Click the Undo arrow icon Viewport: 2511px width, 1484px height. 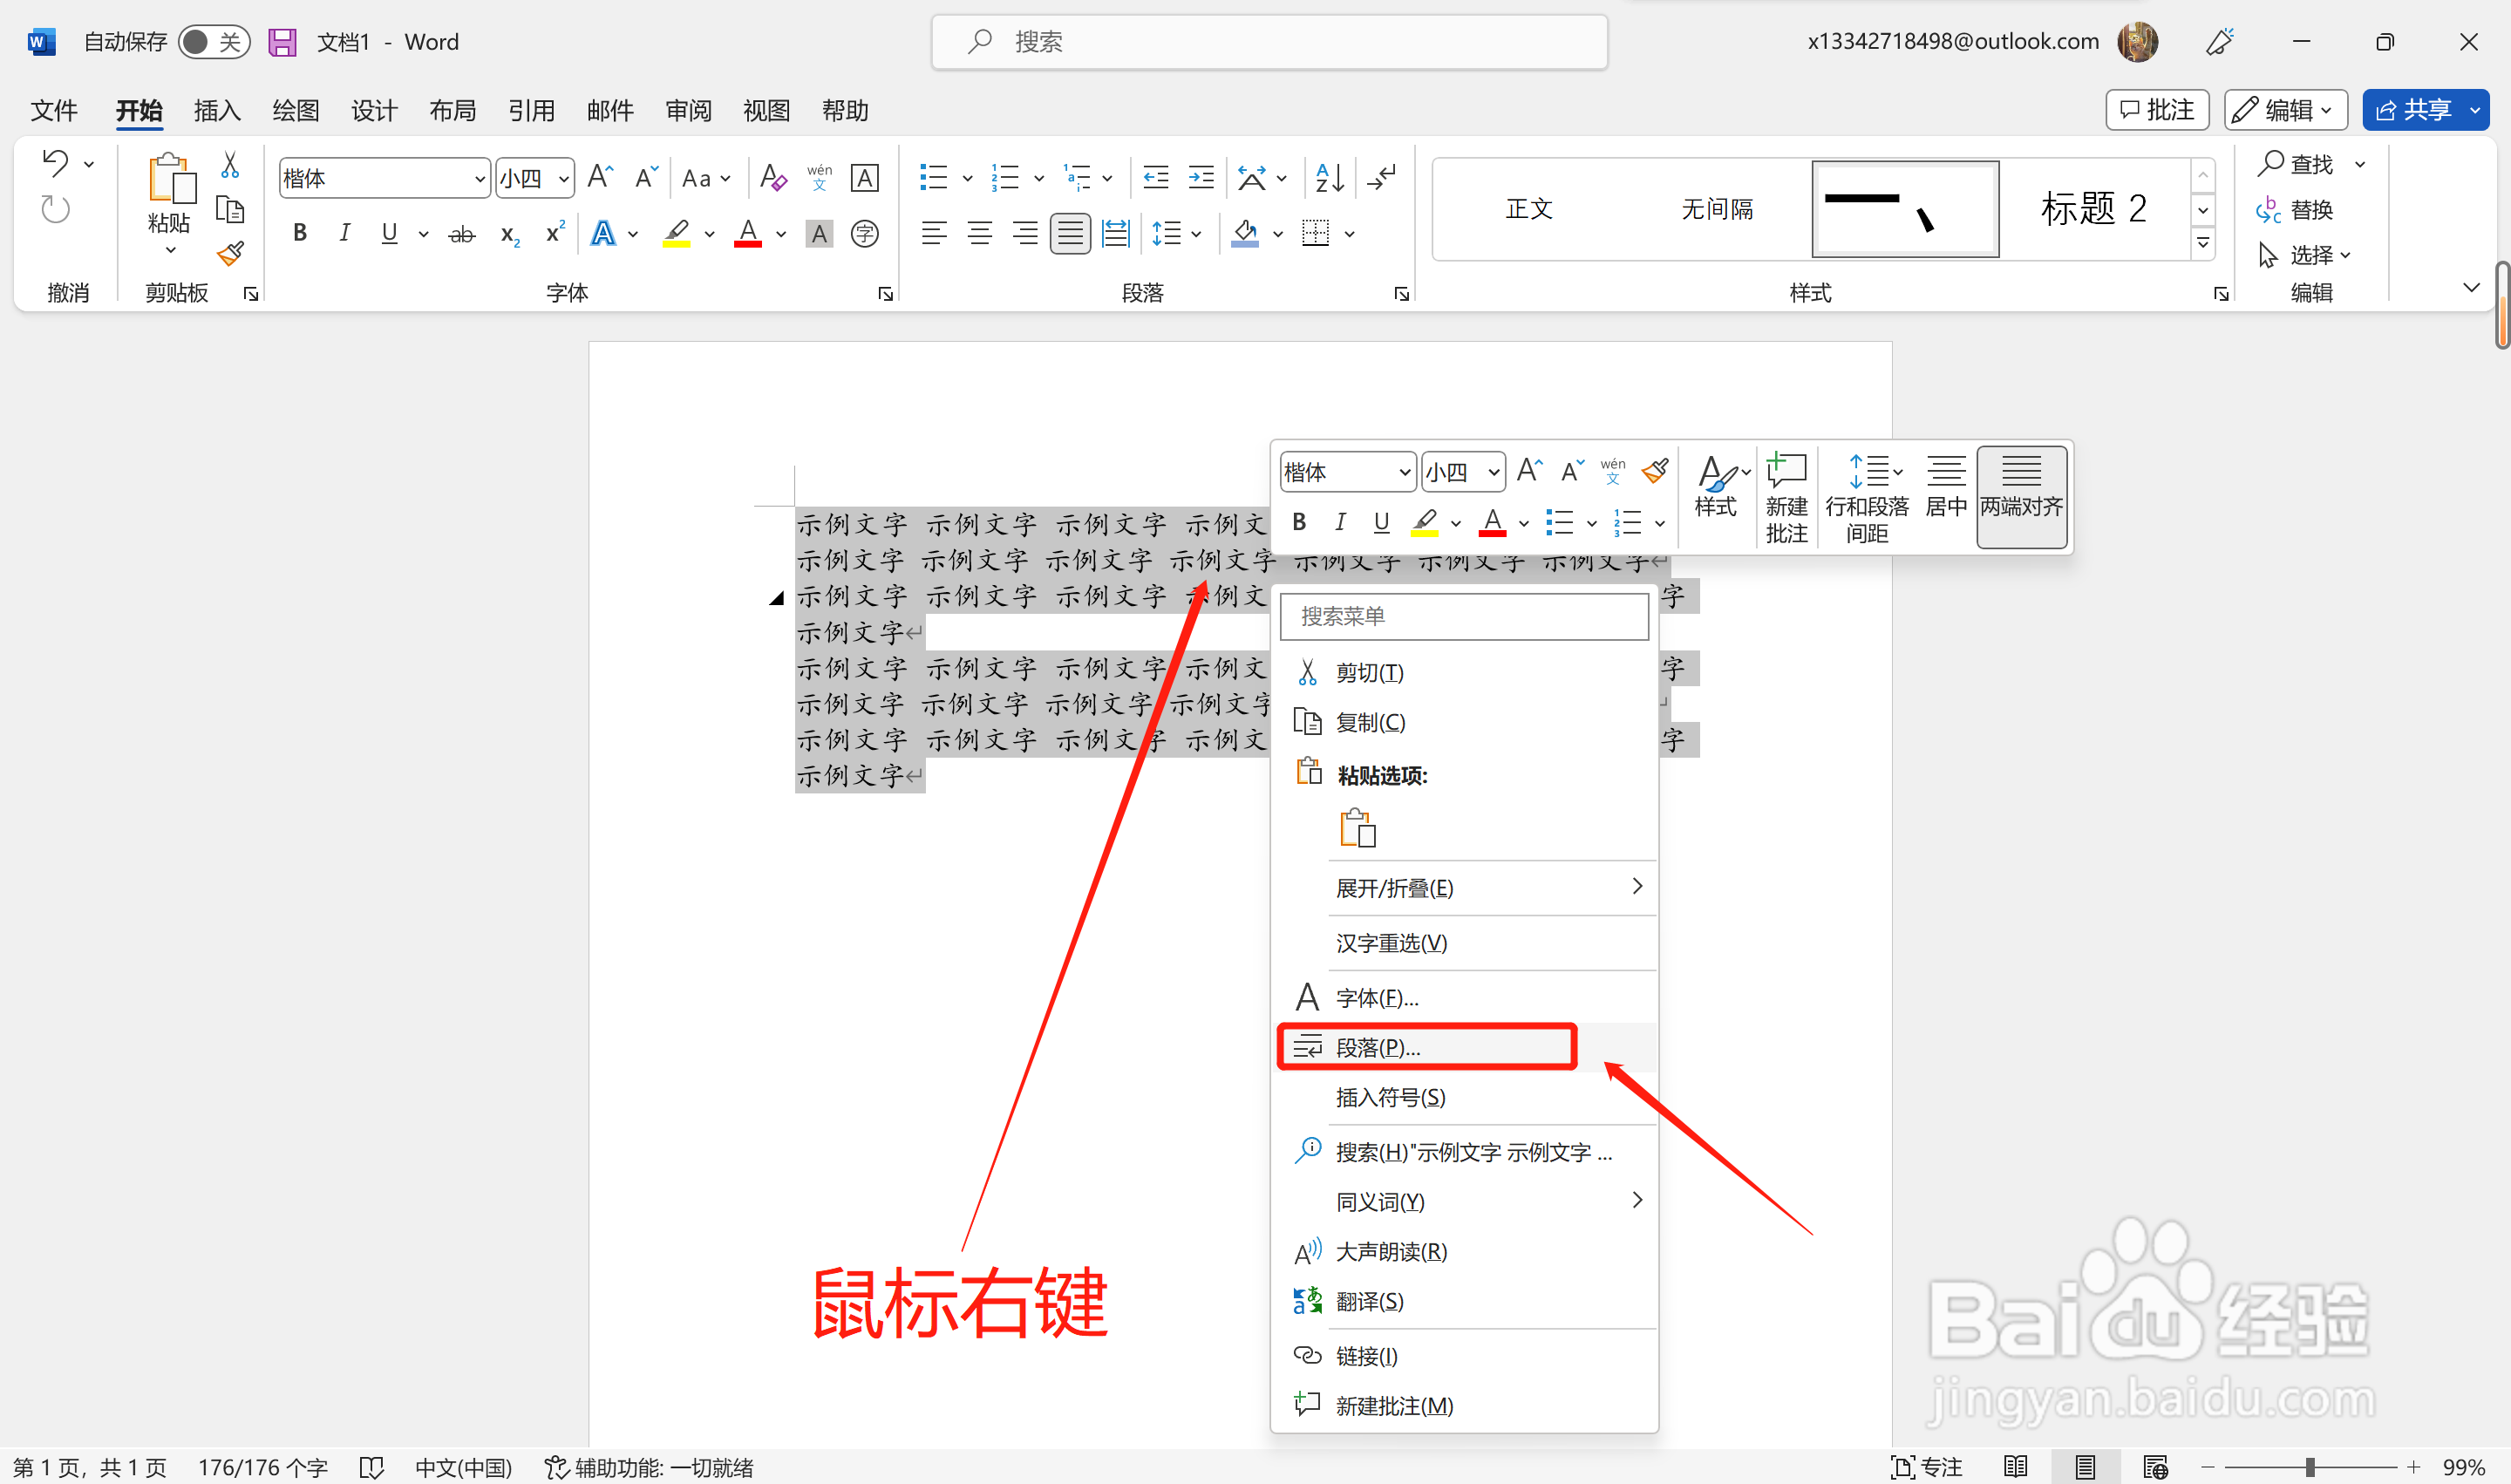(x=56, y=162)
